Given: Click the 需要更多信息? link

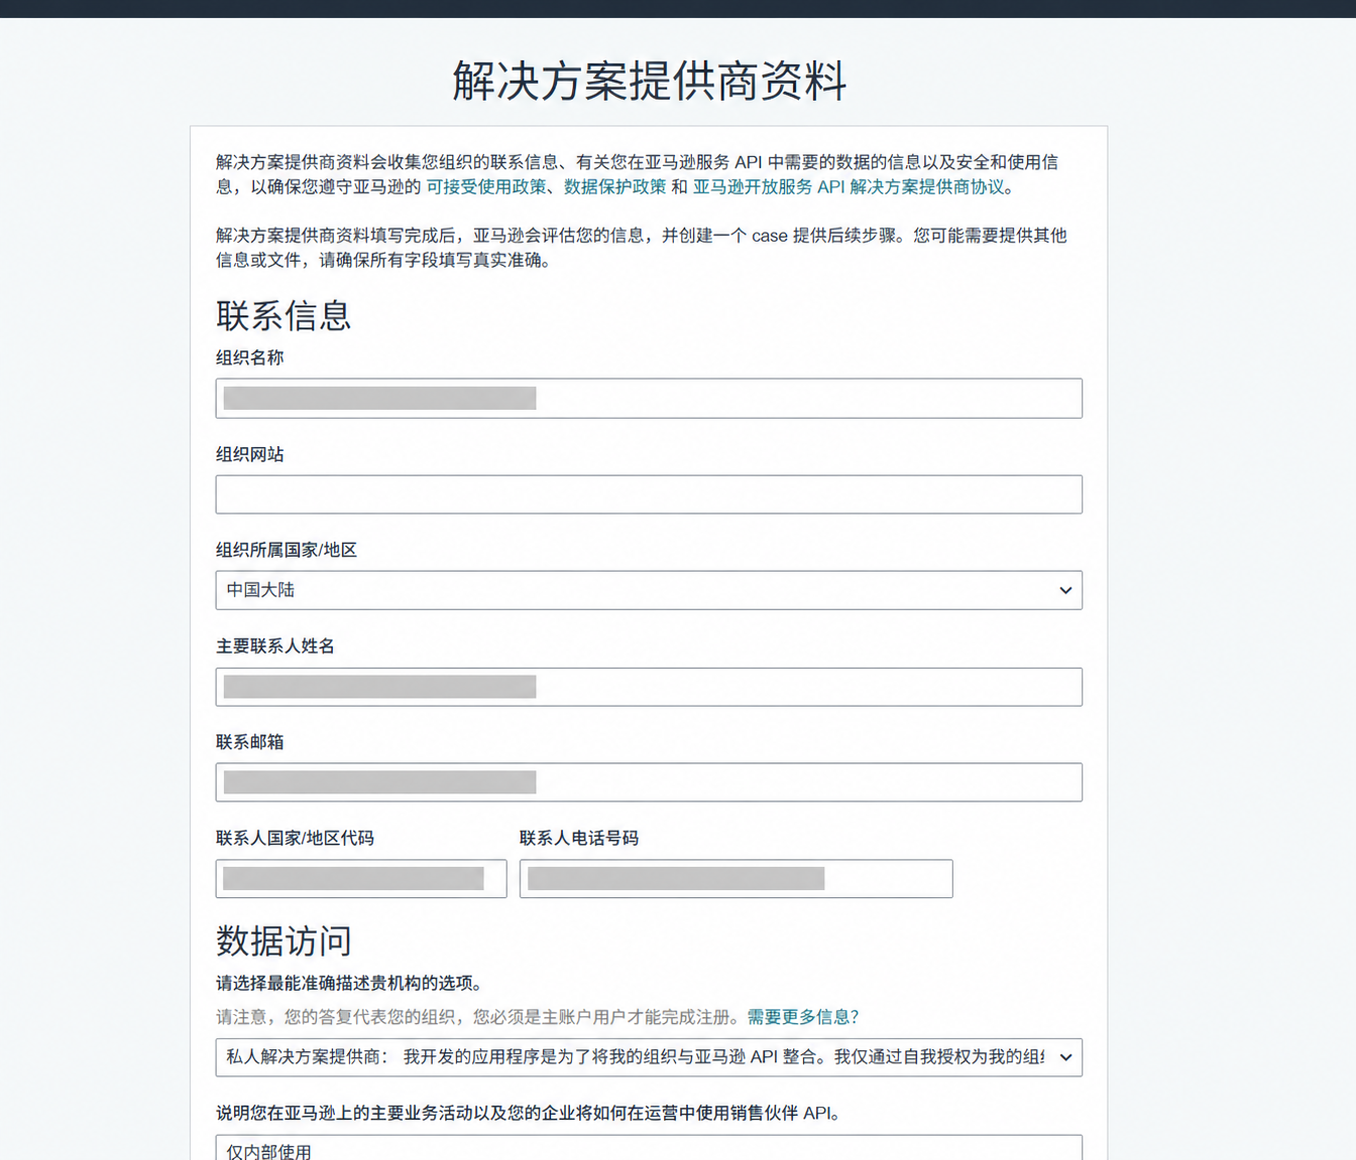Looking at the screenshot, I should tap(803, 1017).
